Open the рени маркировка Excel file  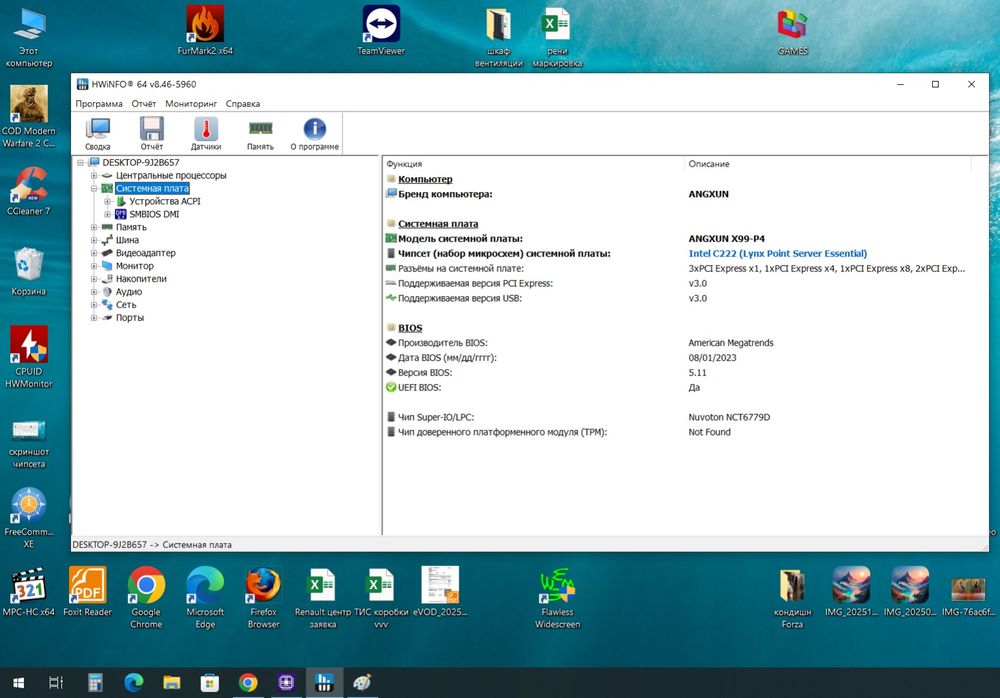tap(557, 37)
